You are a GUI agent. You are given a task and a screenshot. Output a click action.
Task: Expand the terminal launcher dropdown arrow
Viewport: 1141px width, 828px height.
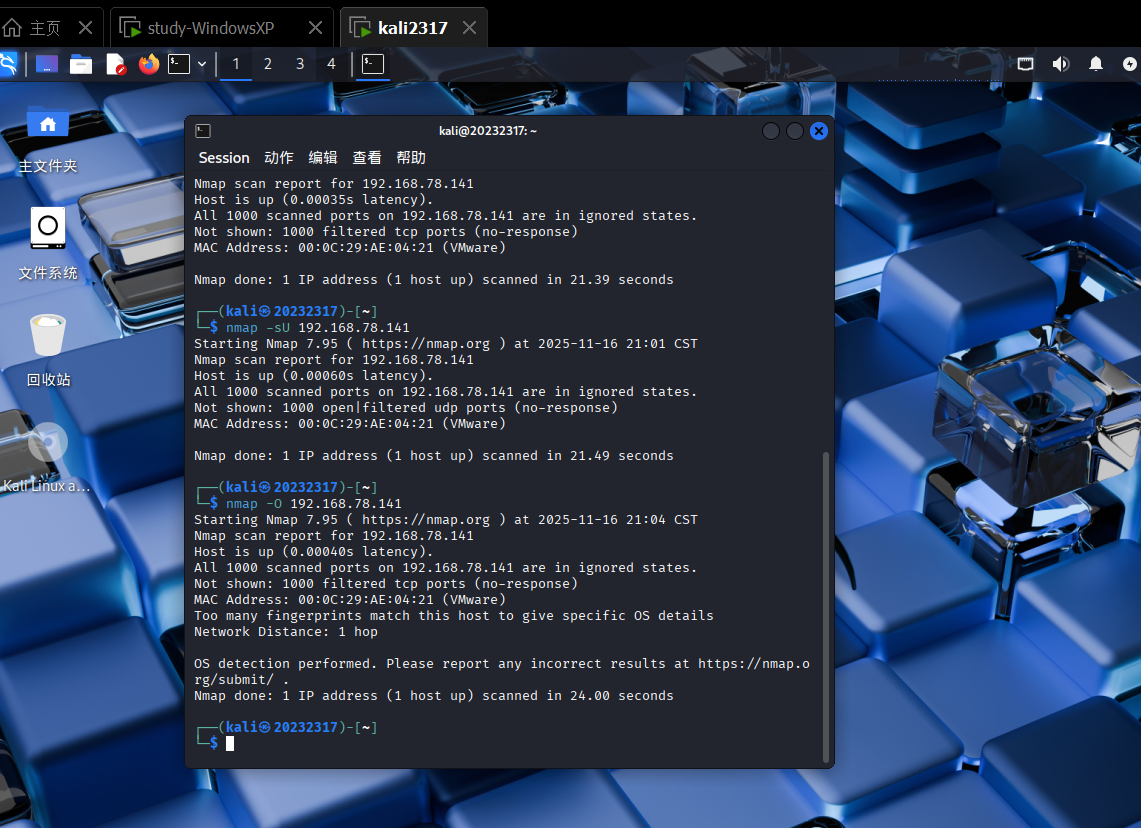click(x=202, y=64)
